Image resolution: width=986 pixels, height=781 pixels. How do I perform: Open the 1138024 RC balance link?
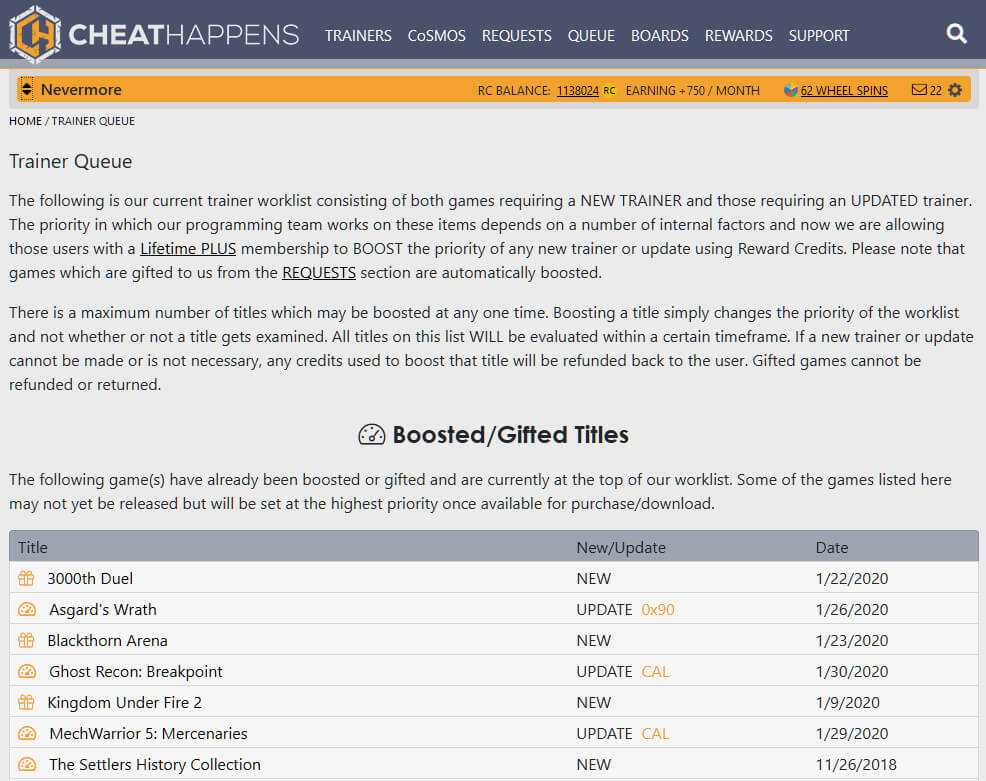click(577, 91)
